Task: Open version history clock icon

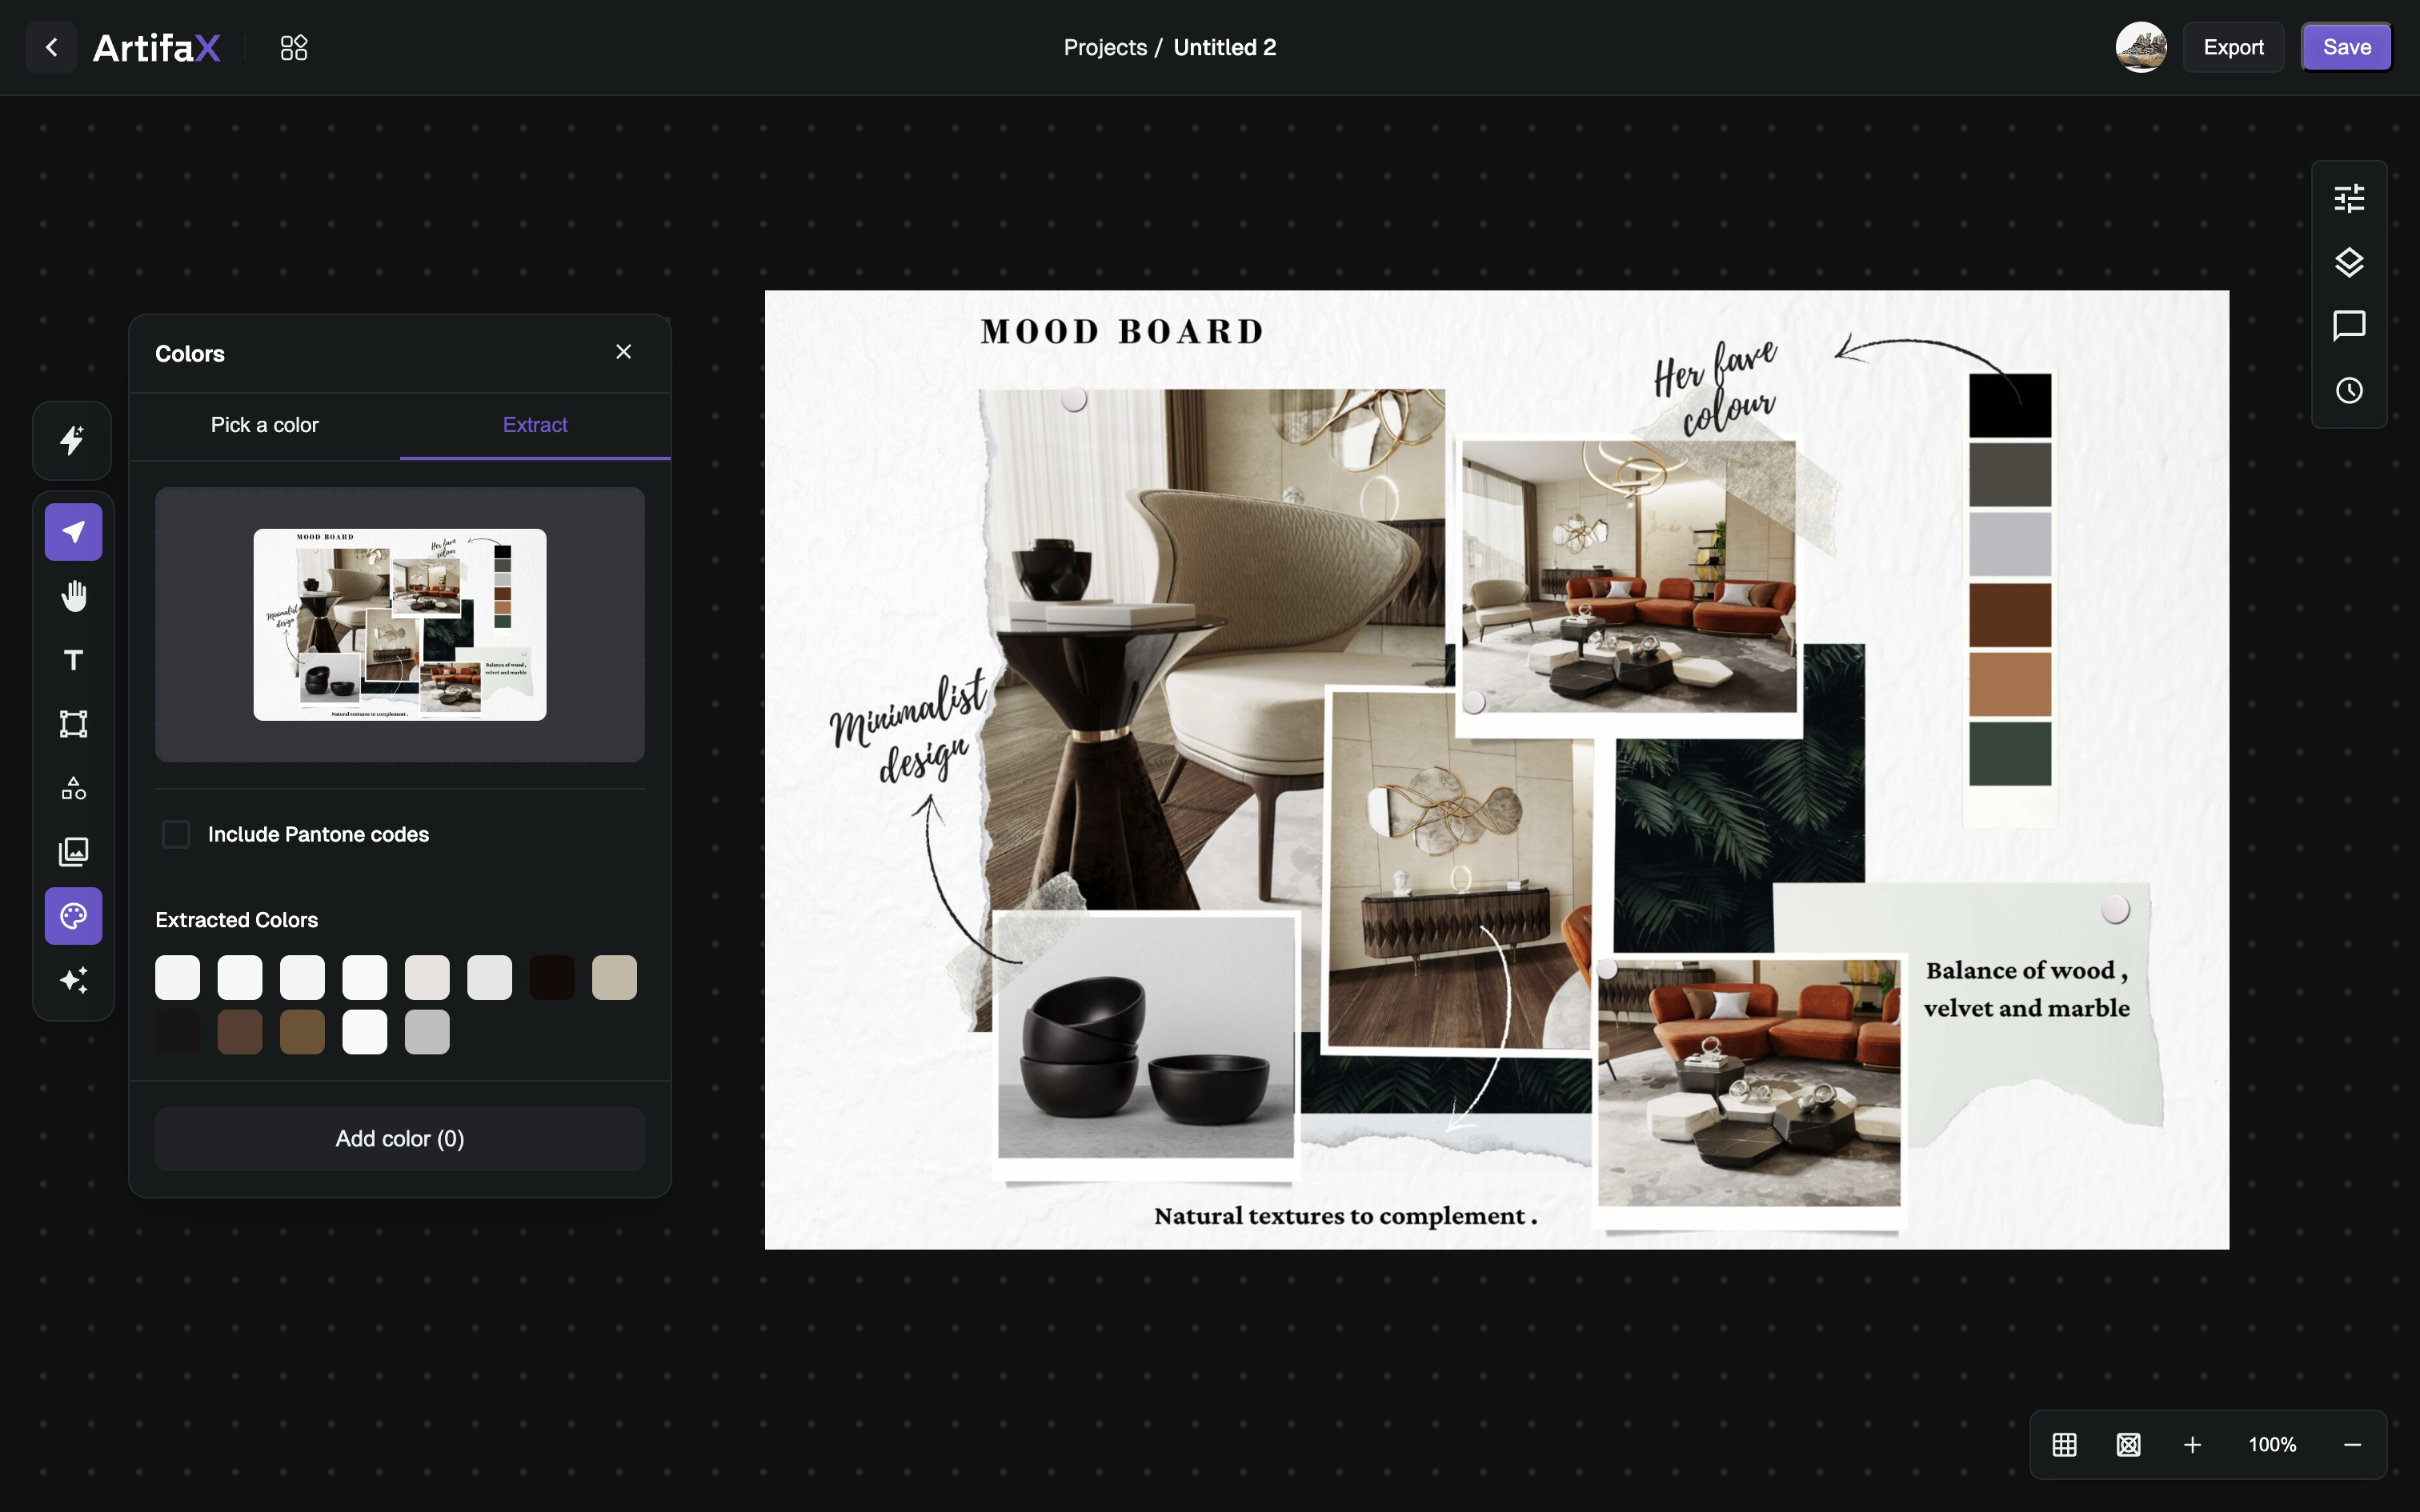Action: 2349,390
